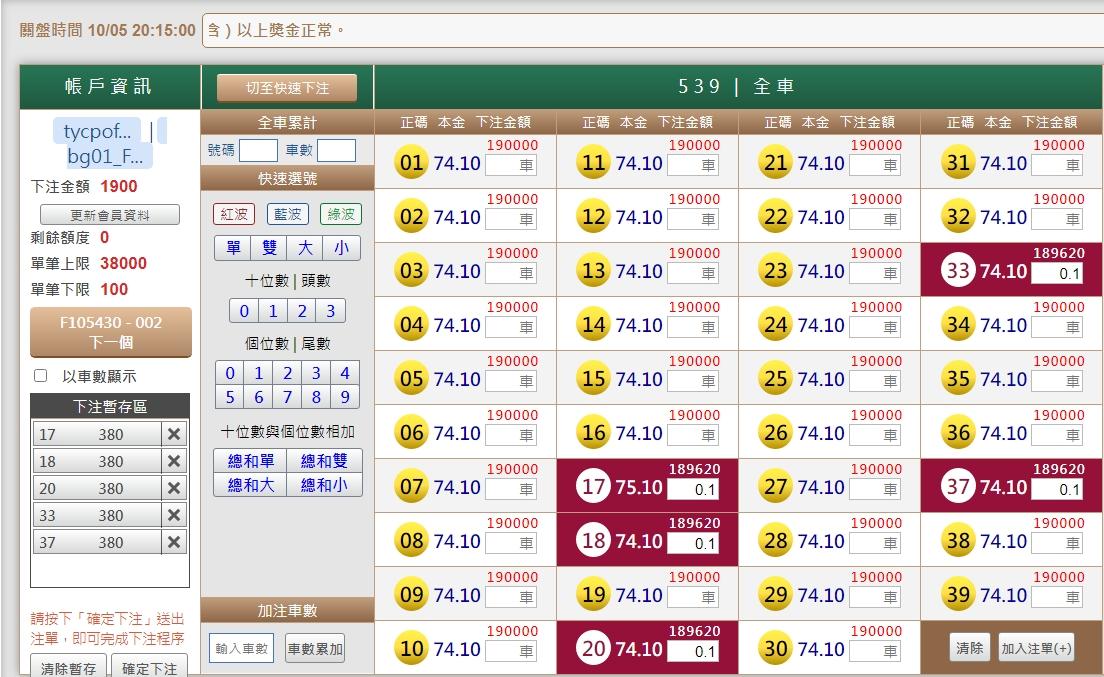The image size is (1104, 677).
Task: Select yellow ball number 01
Action: click(411, 163)
